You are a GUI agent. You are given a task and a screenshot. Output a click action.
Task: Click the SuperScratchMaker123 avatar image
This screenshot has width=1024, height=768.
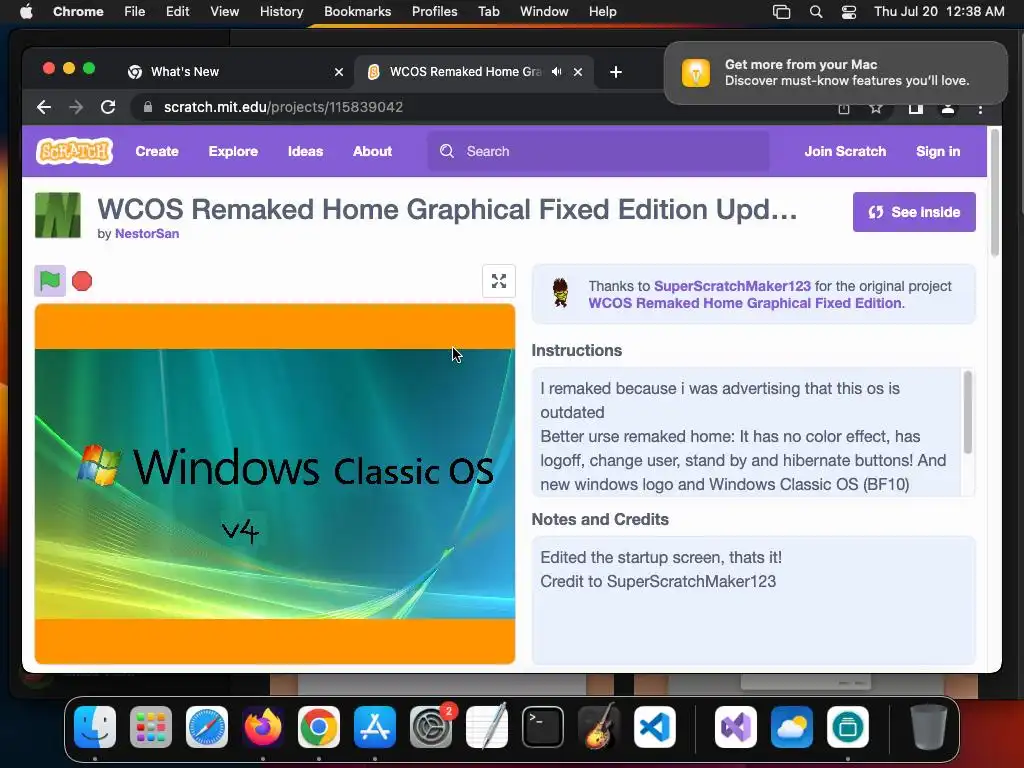560,293
